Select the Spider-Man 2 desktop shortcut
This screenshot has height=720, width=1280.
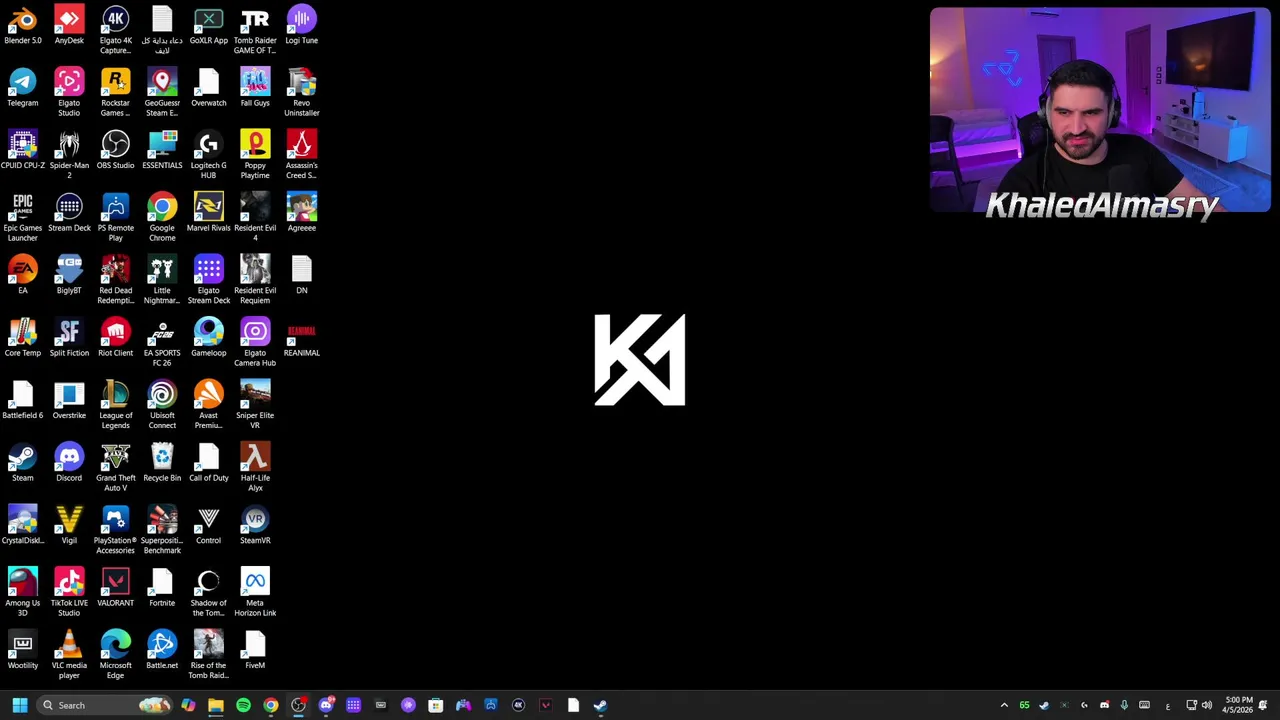(x=69, y=155)
